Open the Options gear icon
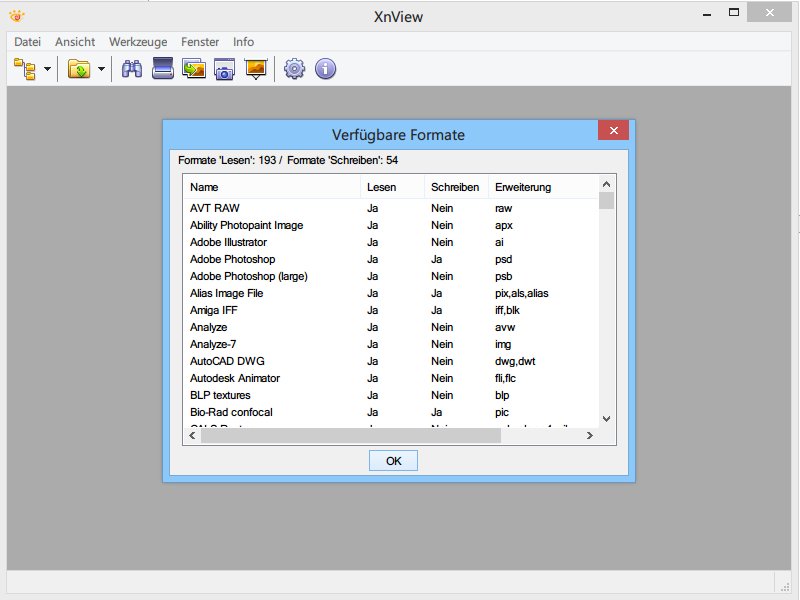The width and height of the screenshot is (800, 600). coord(294,69)
